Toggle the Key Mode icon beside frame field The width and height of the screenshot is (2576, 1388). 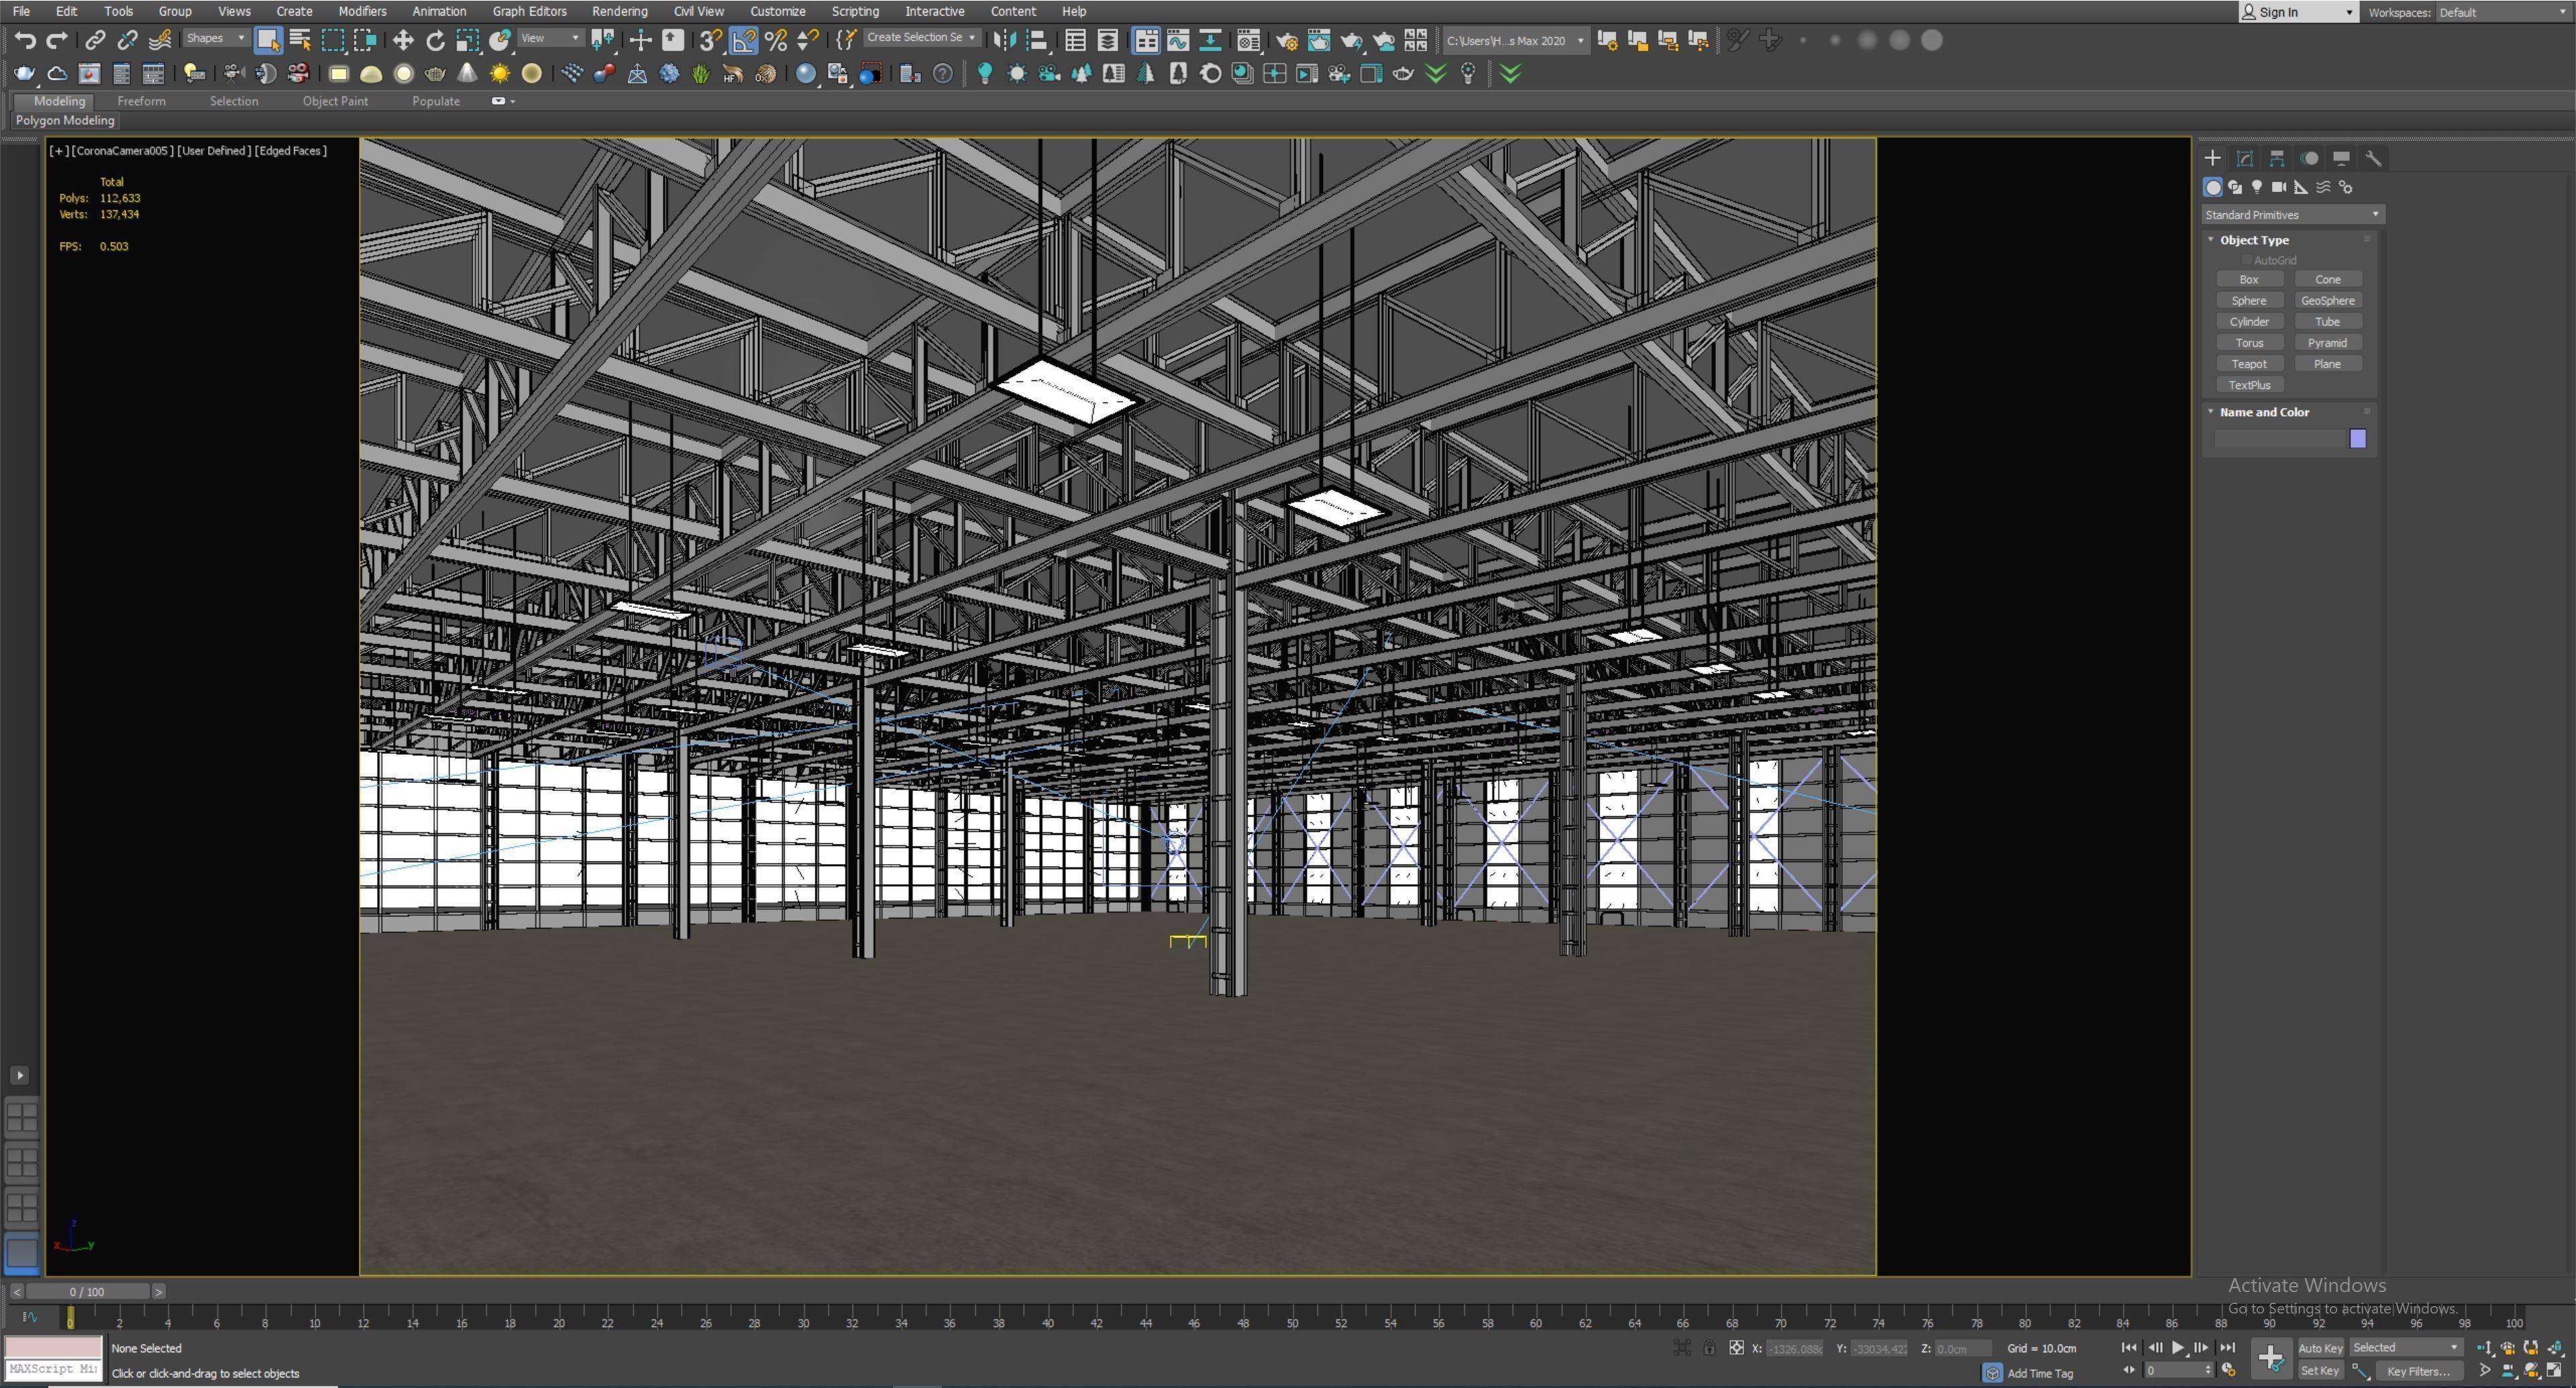pos(2128,1370)
